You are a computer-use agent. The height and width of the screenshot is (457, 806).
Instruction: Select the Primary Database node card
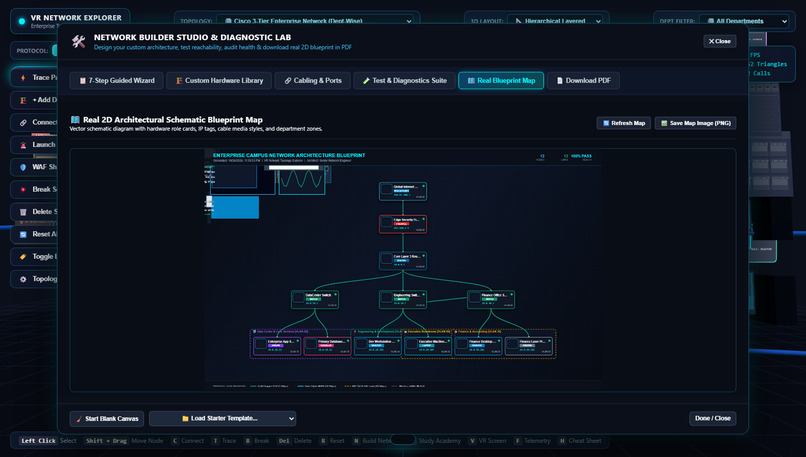327,346
